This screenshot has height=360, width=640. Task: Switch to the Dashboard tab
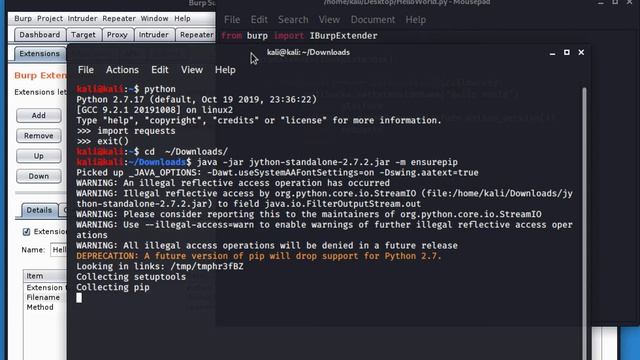[x=40, y=35]
